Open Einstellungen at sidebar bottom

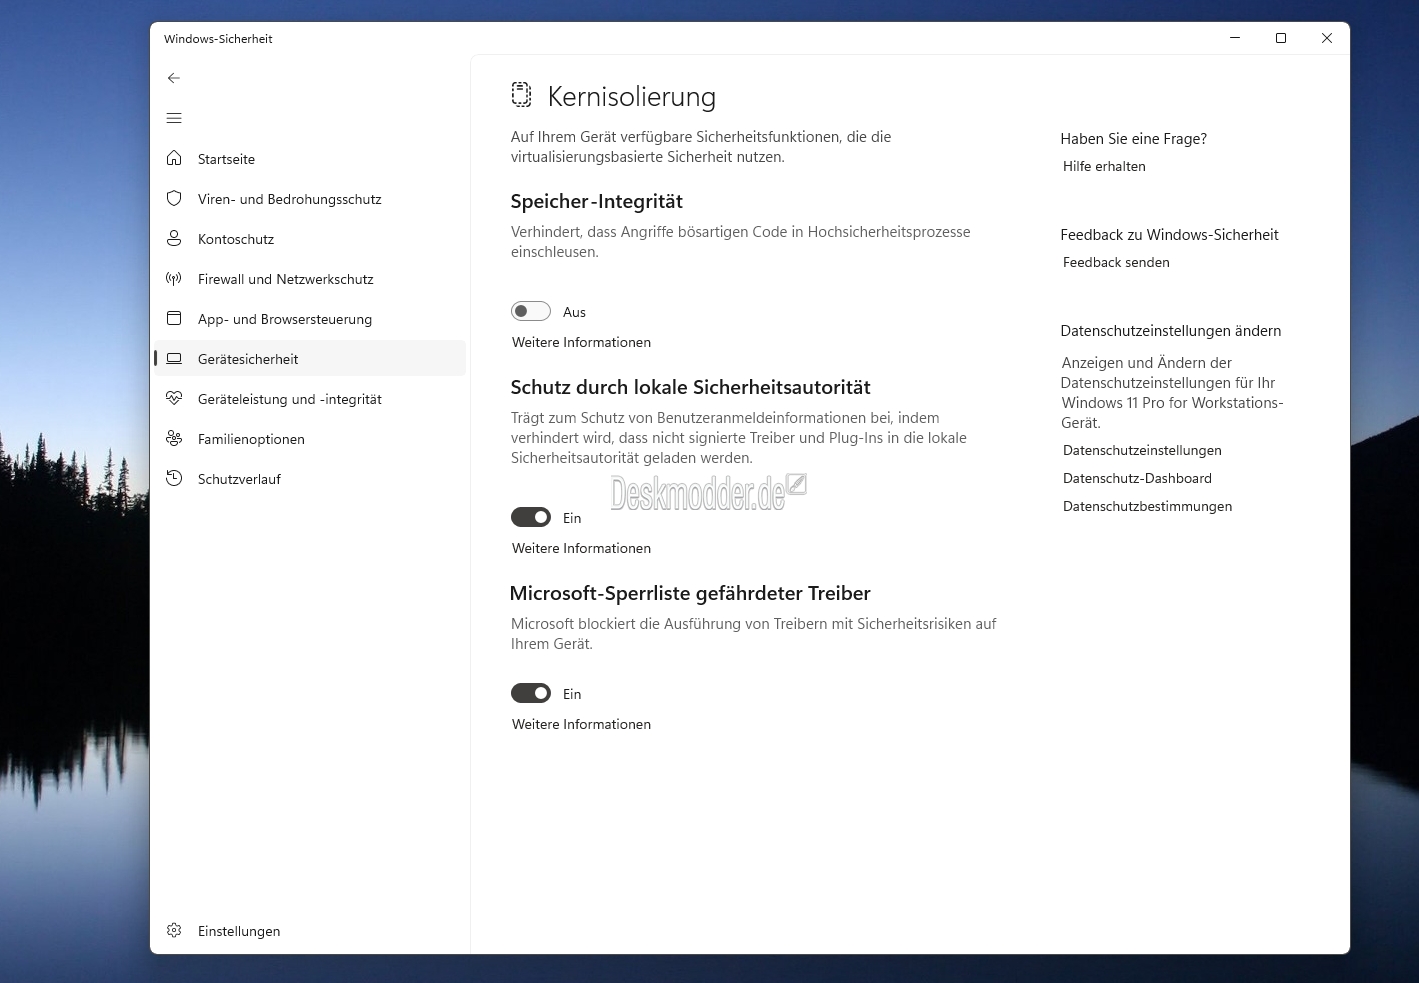pos(310,931)
